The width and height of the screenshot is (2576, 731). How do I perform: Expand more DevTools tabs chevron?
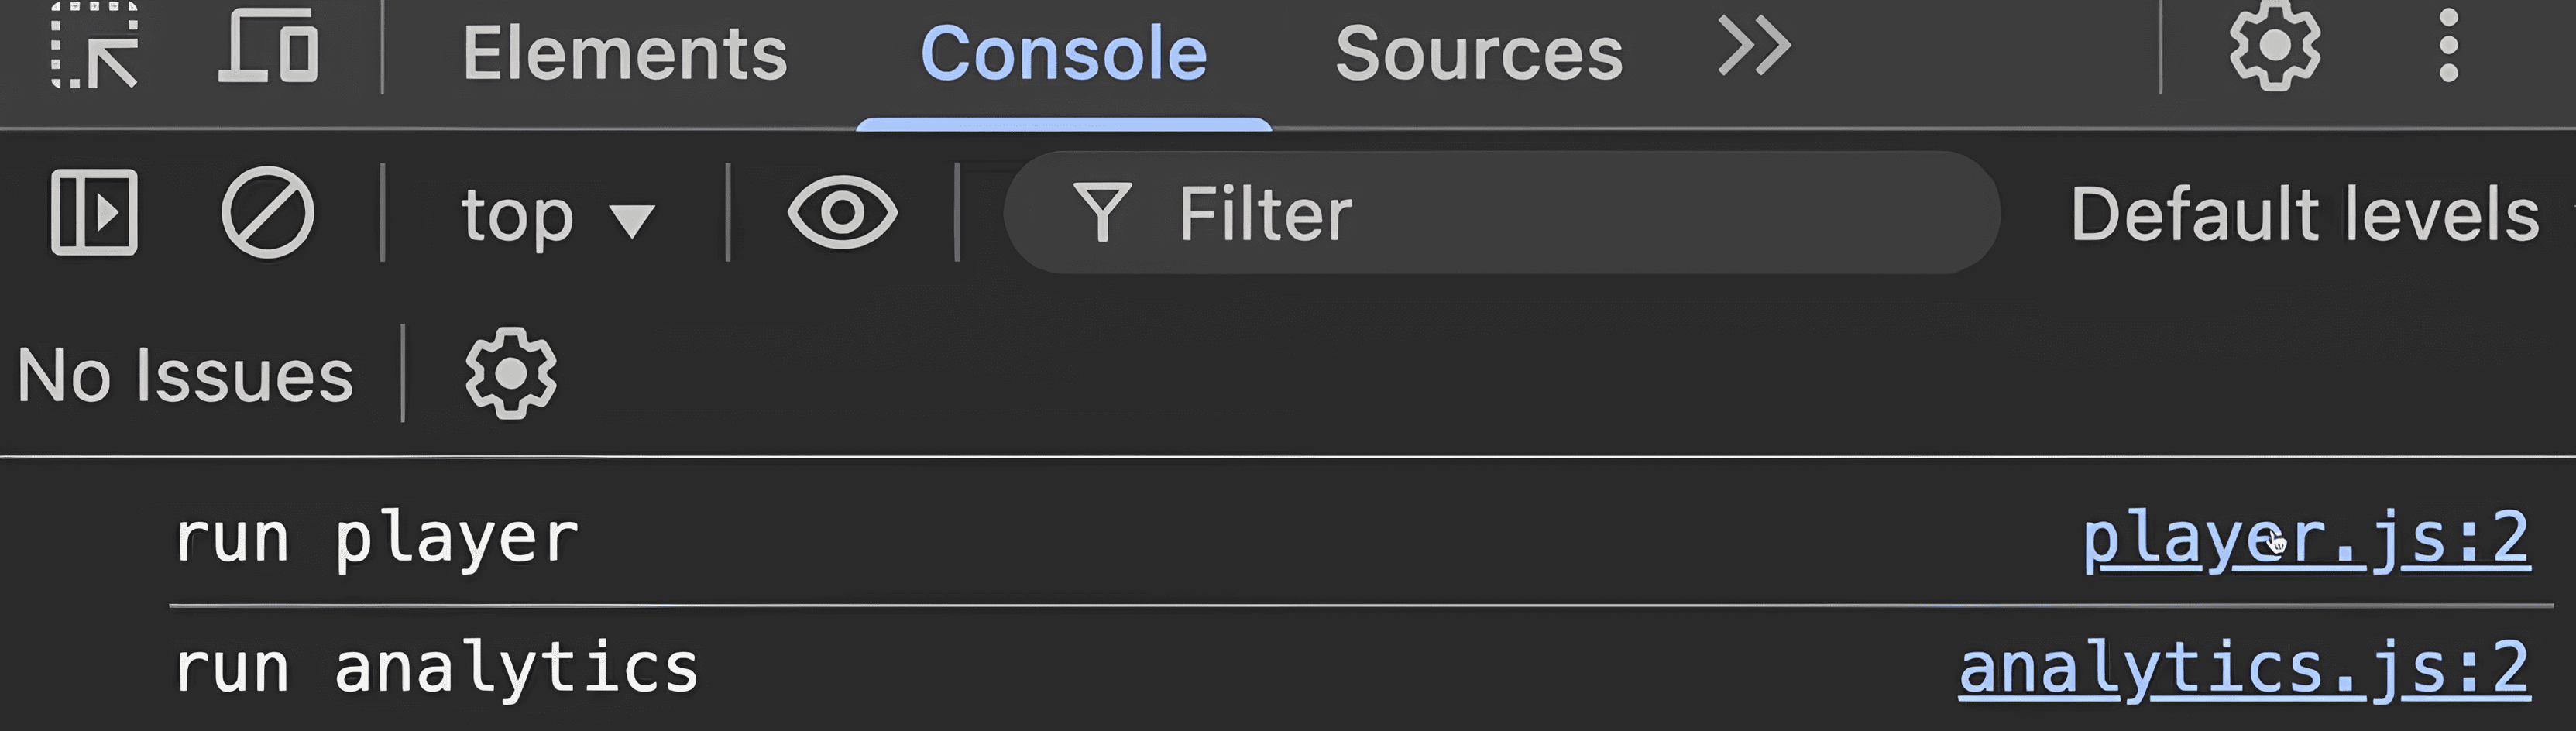[x=1754, y=47]
